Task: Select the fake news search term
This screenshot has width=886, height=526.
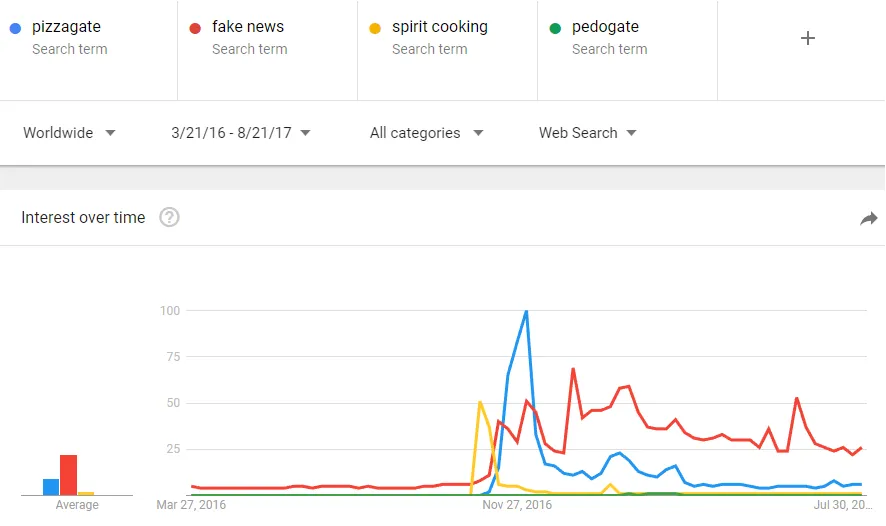Action: point(248,27)
